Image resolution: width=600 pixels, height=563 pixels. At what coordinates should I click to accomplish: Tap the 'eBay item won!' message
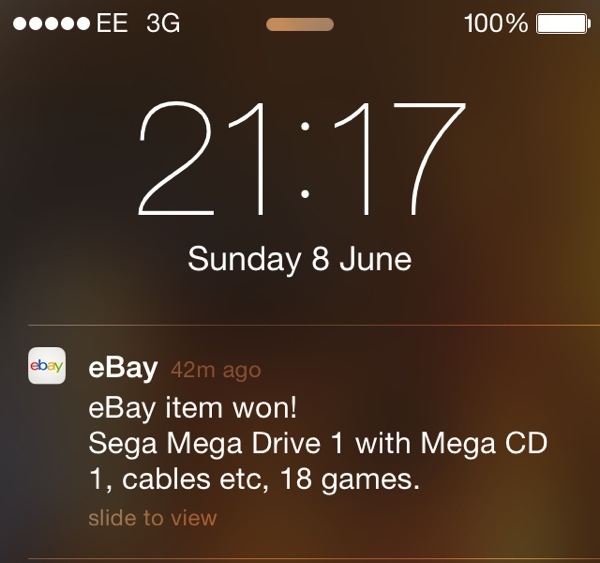[192, 408]
